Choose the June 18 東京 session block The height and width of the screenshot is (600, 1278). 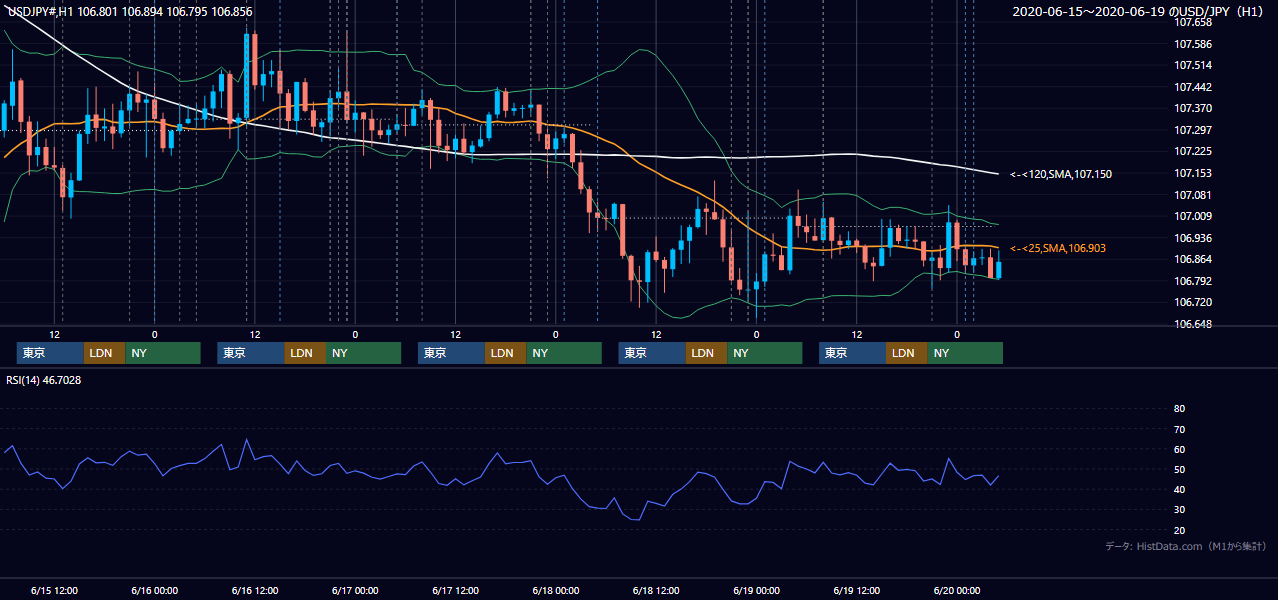652,353
